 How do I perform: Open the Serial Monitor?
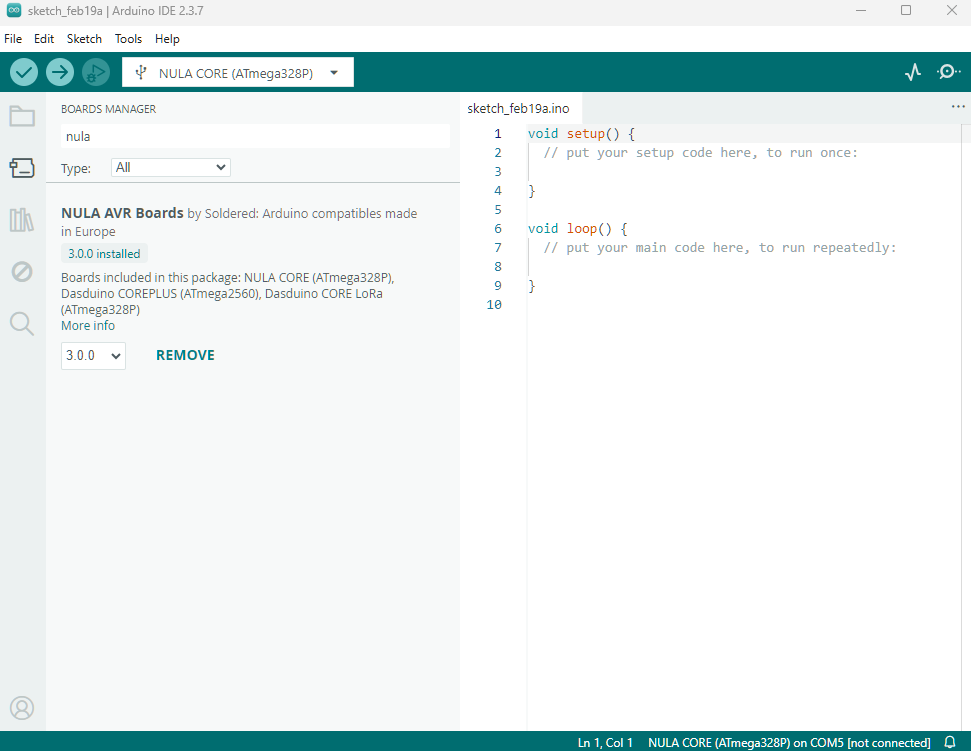coord(948,72)
